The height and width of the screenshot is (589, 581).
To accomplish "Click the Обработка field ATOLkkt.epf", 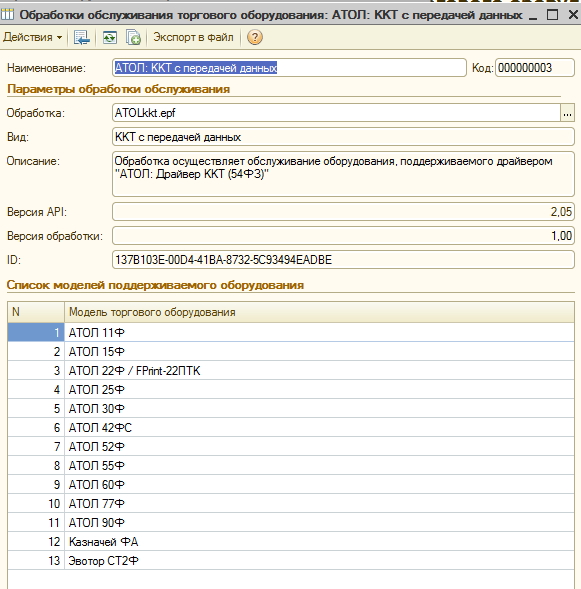I will coord(336,113).
